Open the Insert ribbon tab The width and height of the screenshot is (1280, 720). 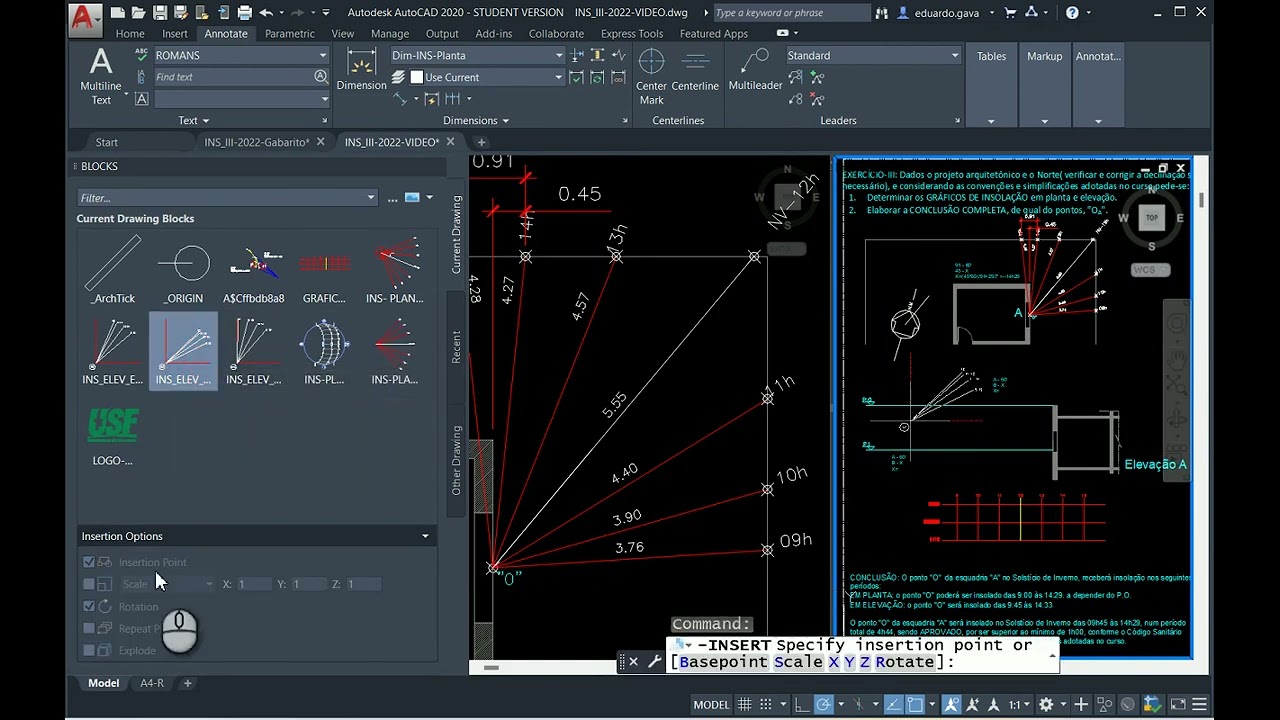(x=175, y=33)
